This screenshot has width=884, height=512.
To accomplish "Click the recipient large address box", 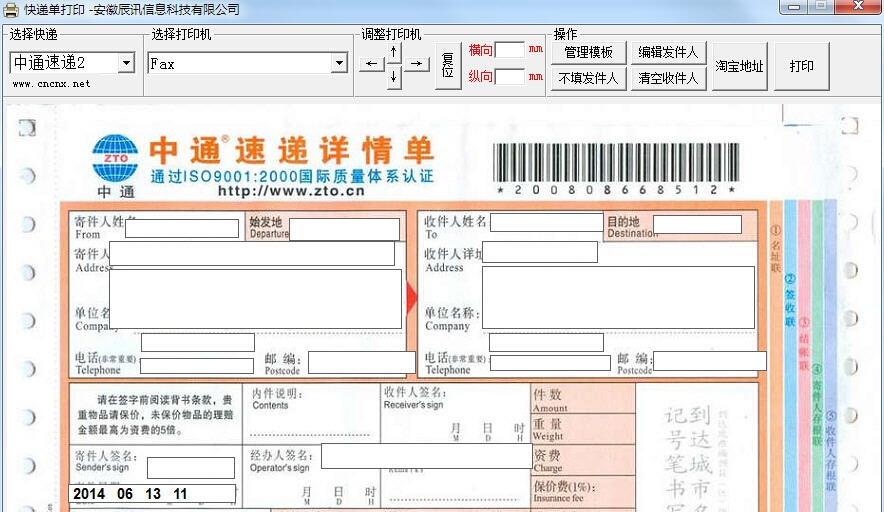I will [x=618, y=297].
